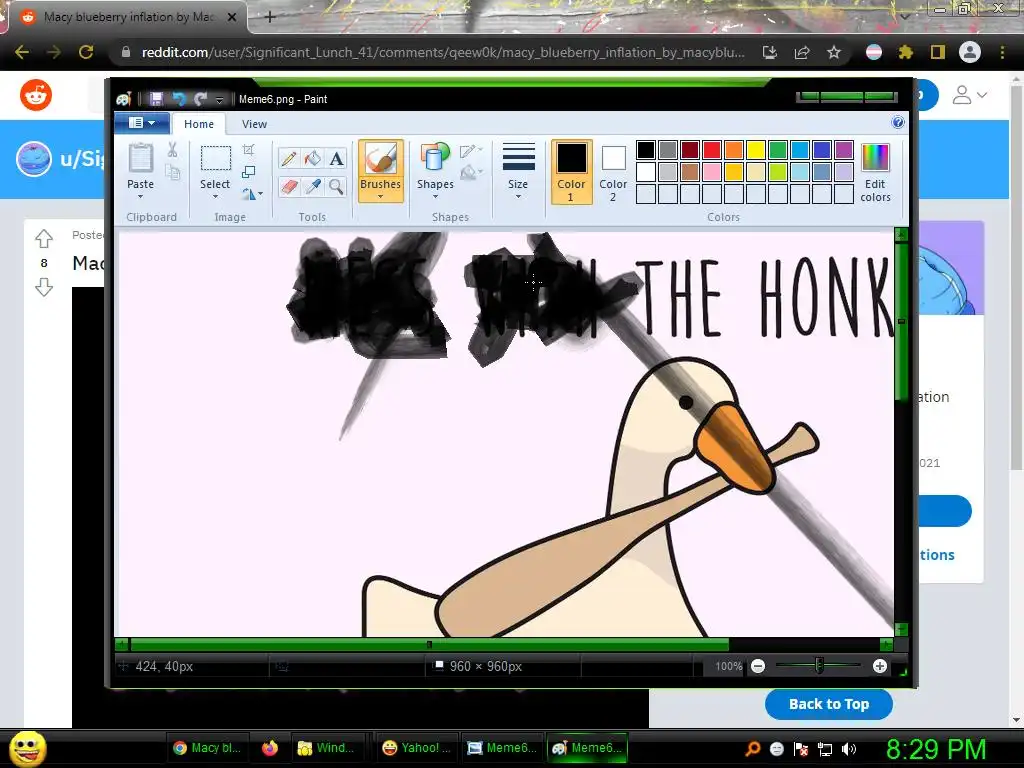Screen dimensions: 1024x768
Task: Click the Cut scissors icon
Action: click(172, 150)
